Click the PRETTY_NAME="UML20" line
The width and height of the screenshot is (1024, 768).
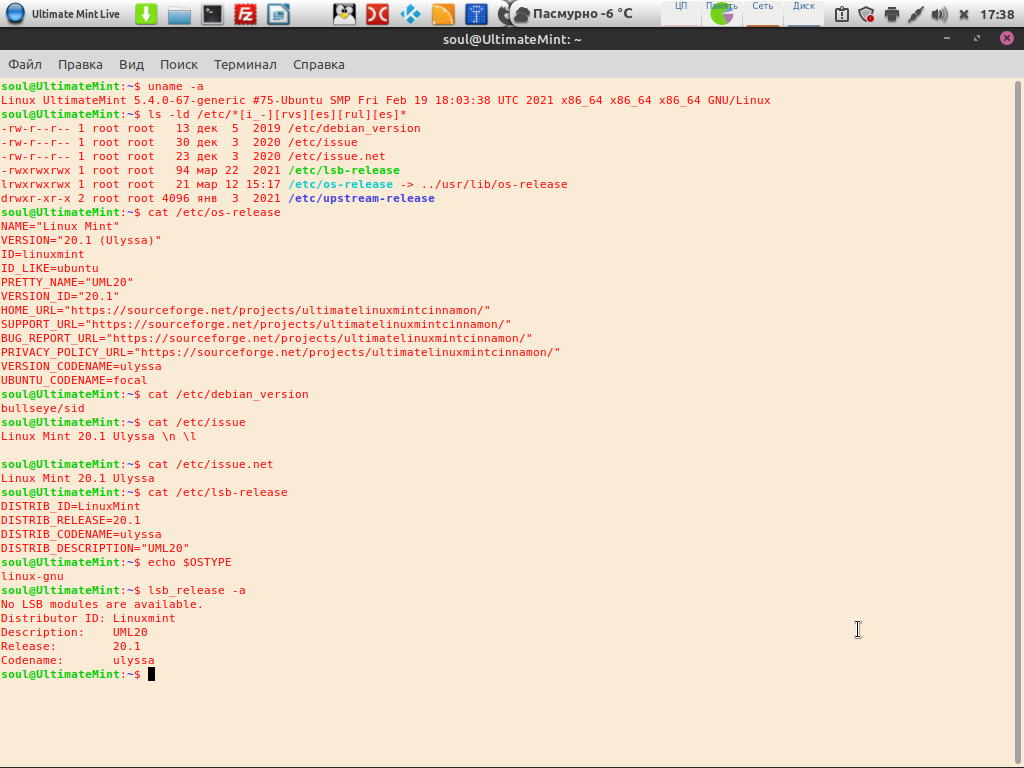pyautogui.click(x=67, y=283)
